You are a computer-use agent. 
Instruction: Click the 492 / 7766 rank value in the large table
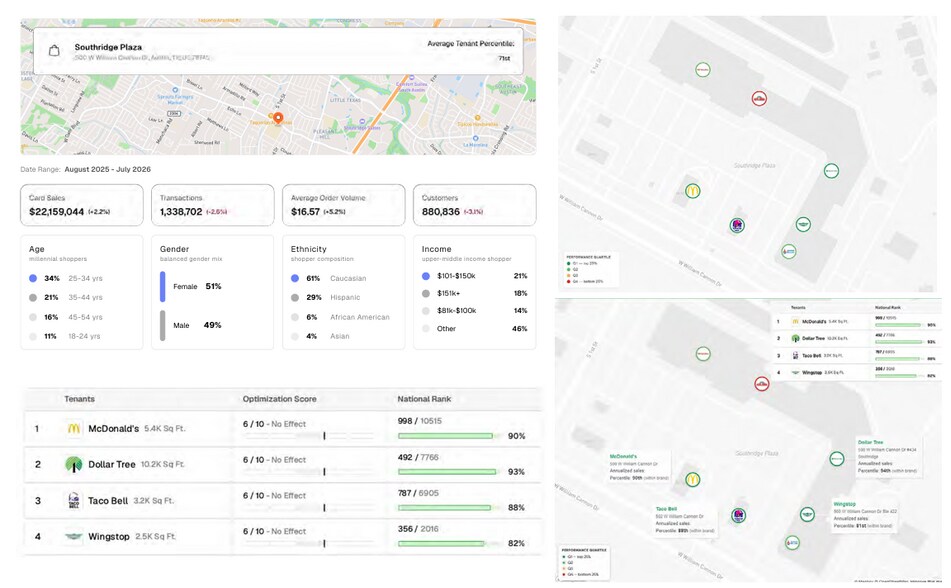pyautogui.click(x=418, y=457)
